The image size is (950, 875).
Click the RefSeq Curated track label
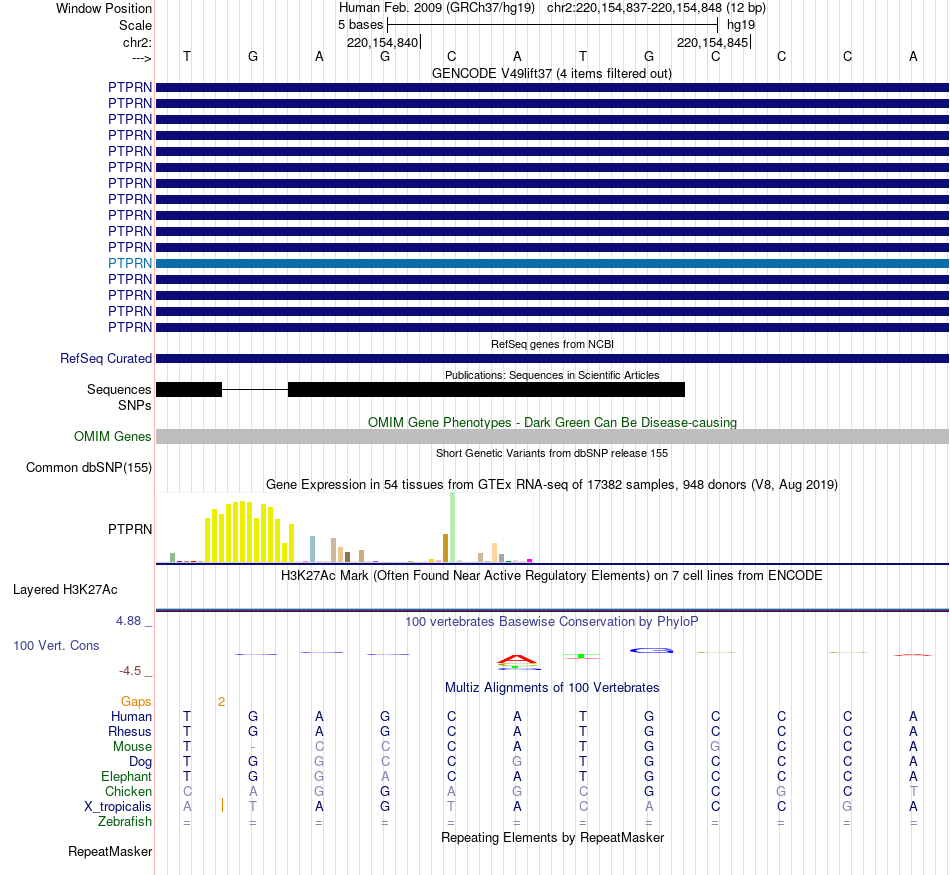point(105,359)
